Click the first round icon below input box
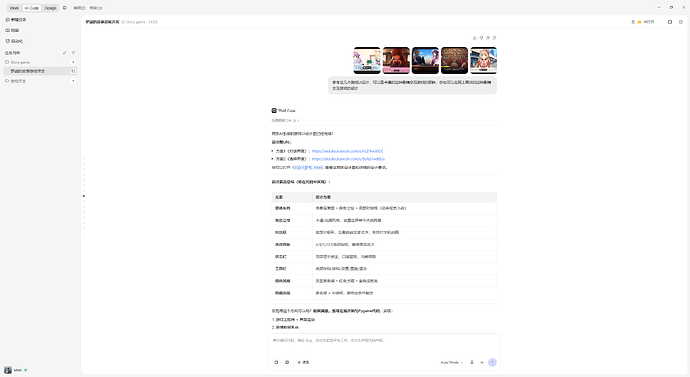 tap(276, 362)
